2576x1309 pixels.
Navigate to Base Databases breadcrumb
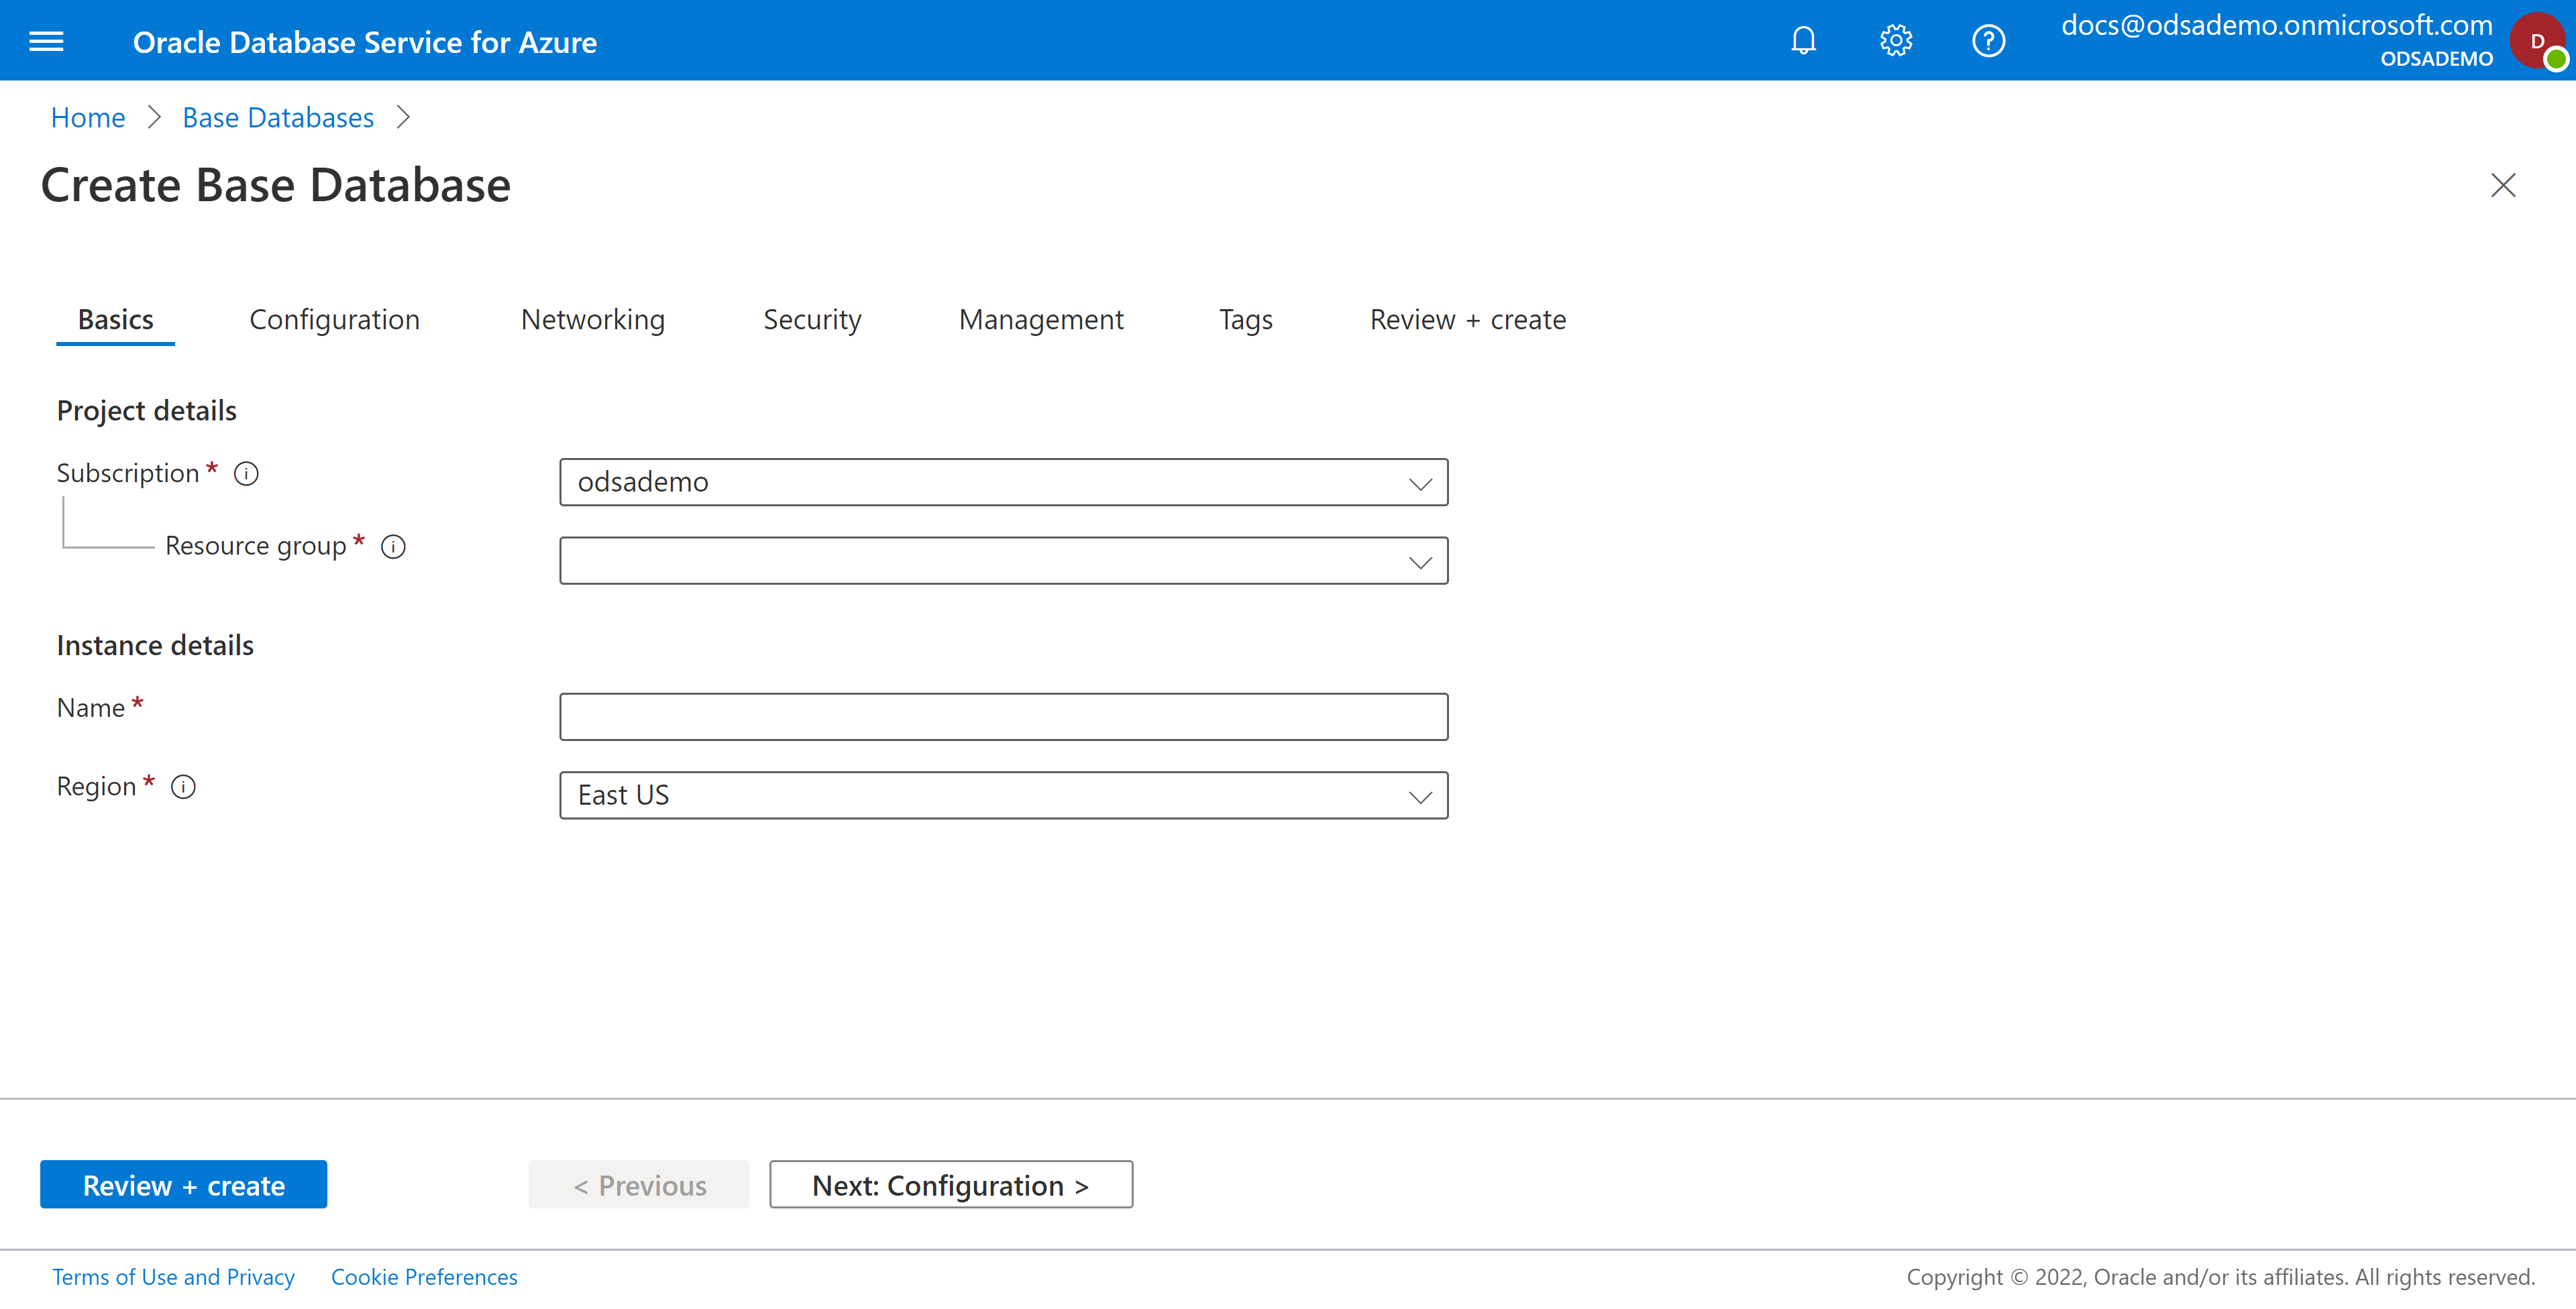(278, 118)
